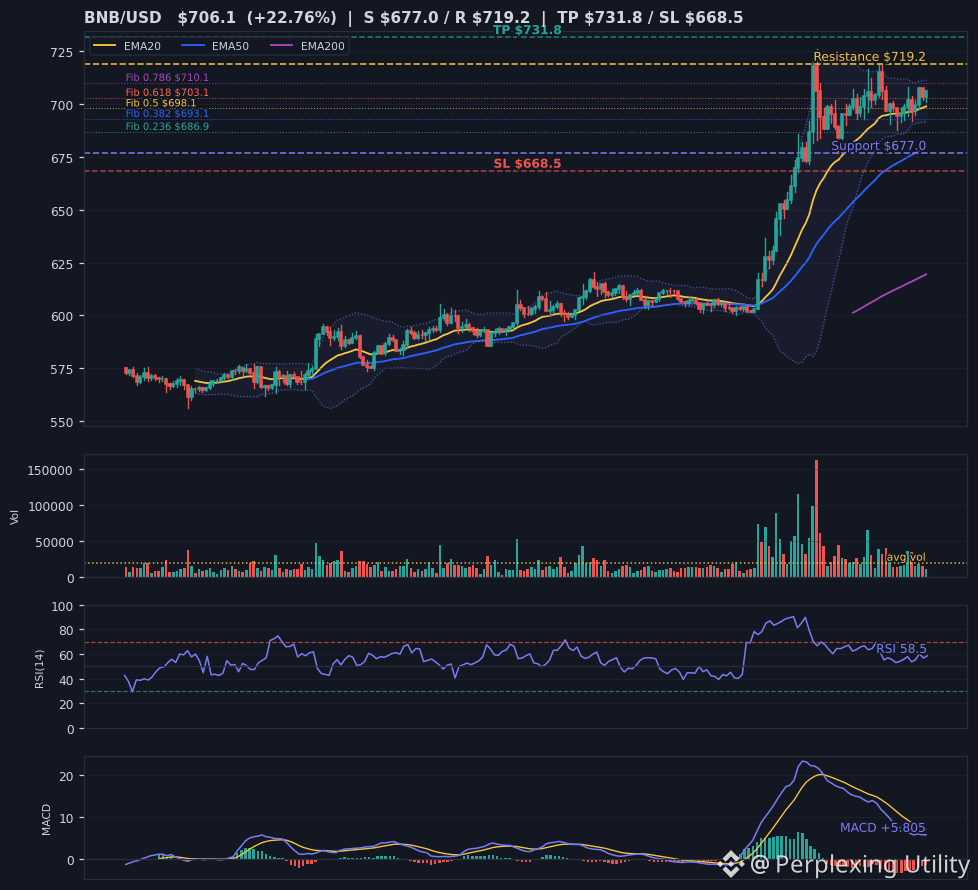Screen dimensions: 978x890
Task: Click the EMA20 legend entry
Action: click(x=127, y=46)
